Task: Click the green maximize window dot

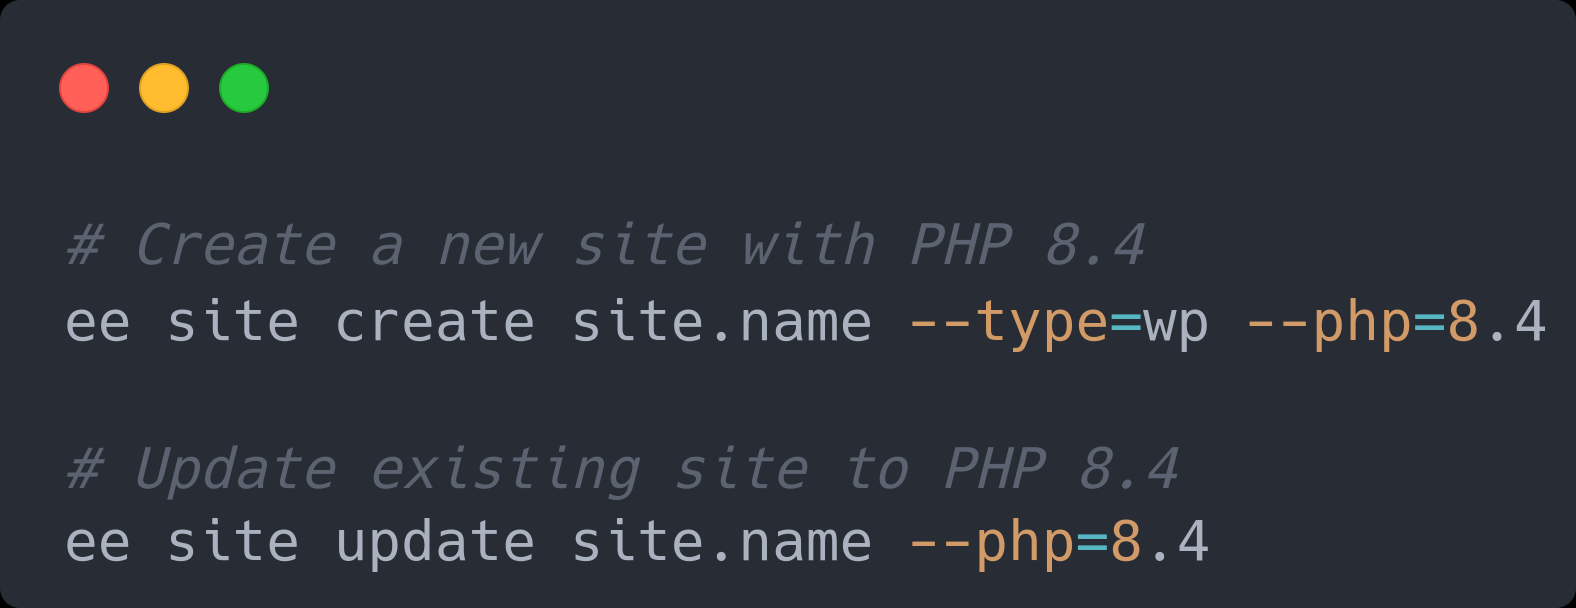Action: (x=244, y=88)
